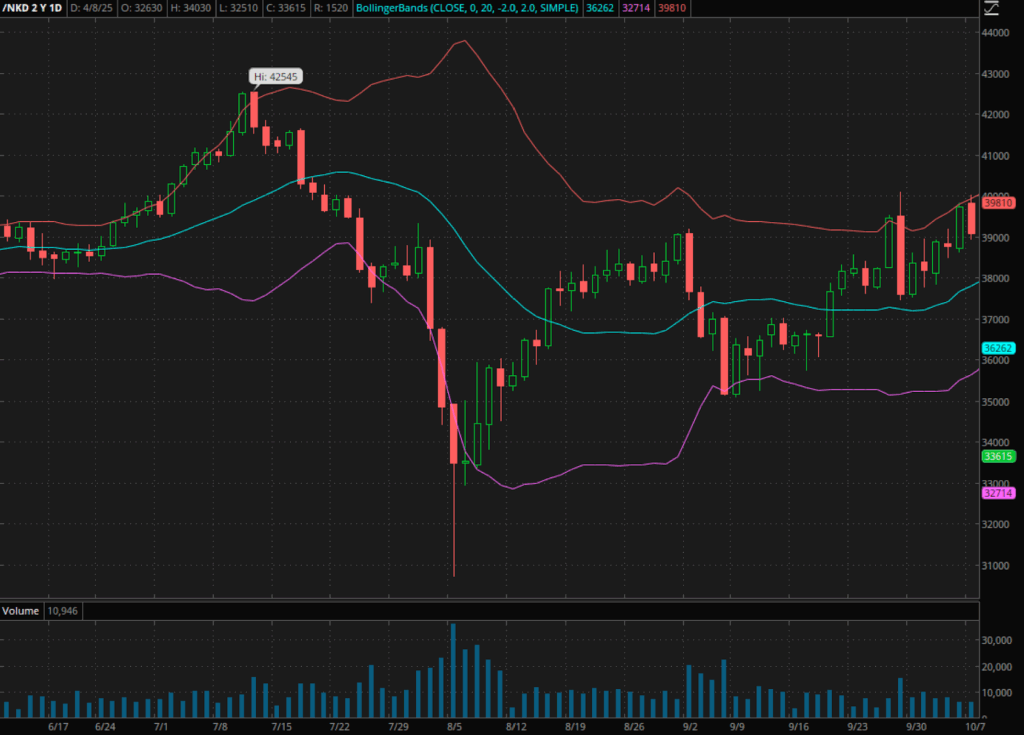
Task: Click the 30,000 volume axis label
Action: click(997, 640)
